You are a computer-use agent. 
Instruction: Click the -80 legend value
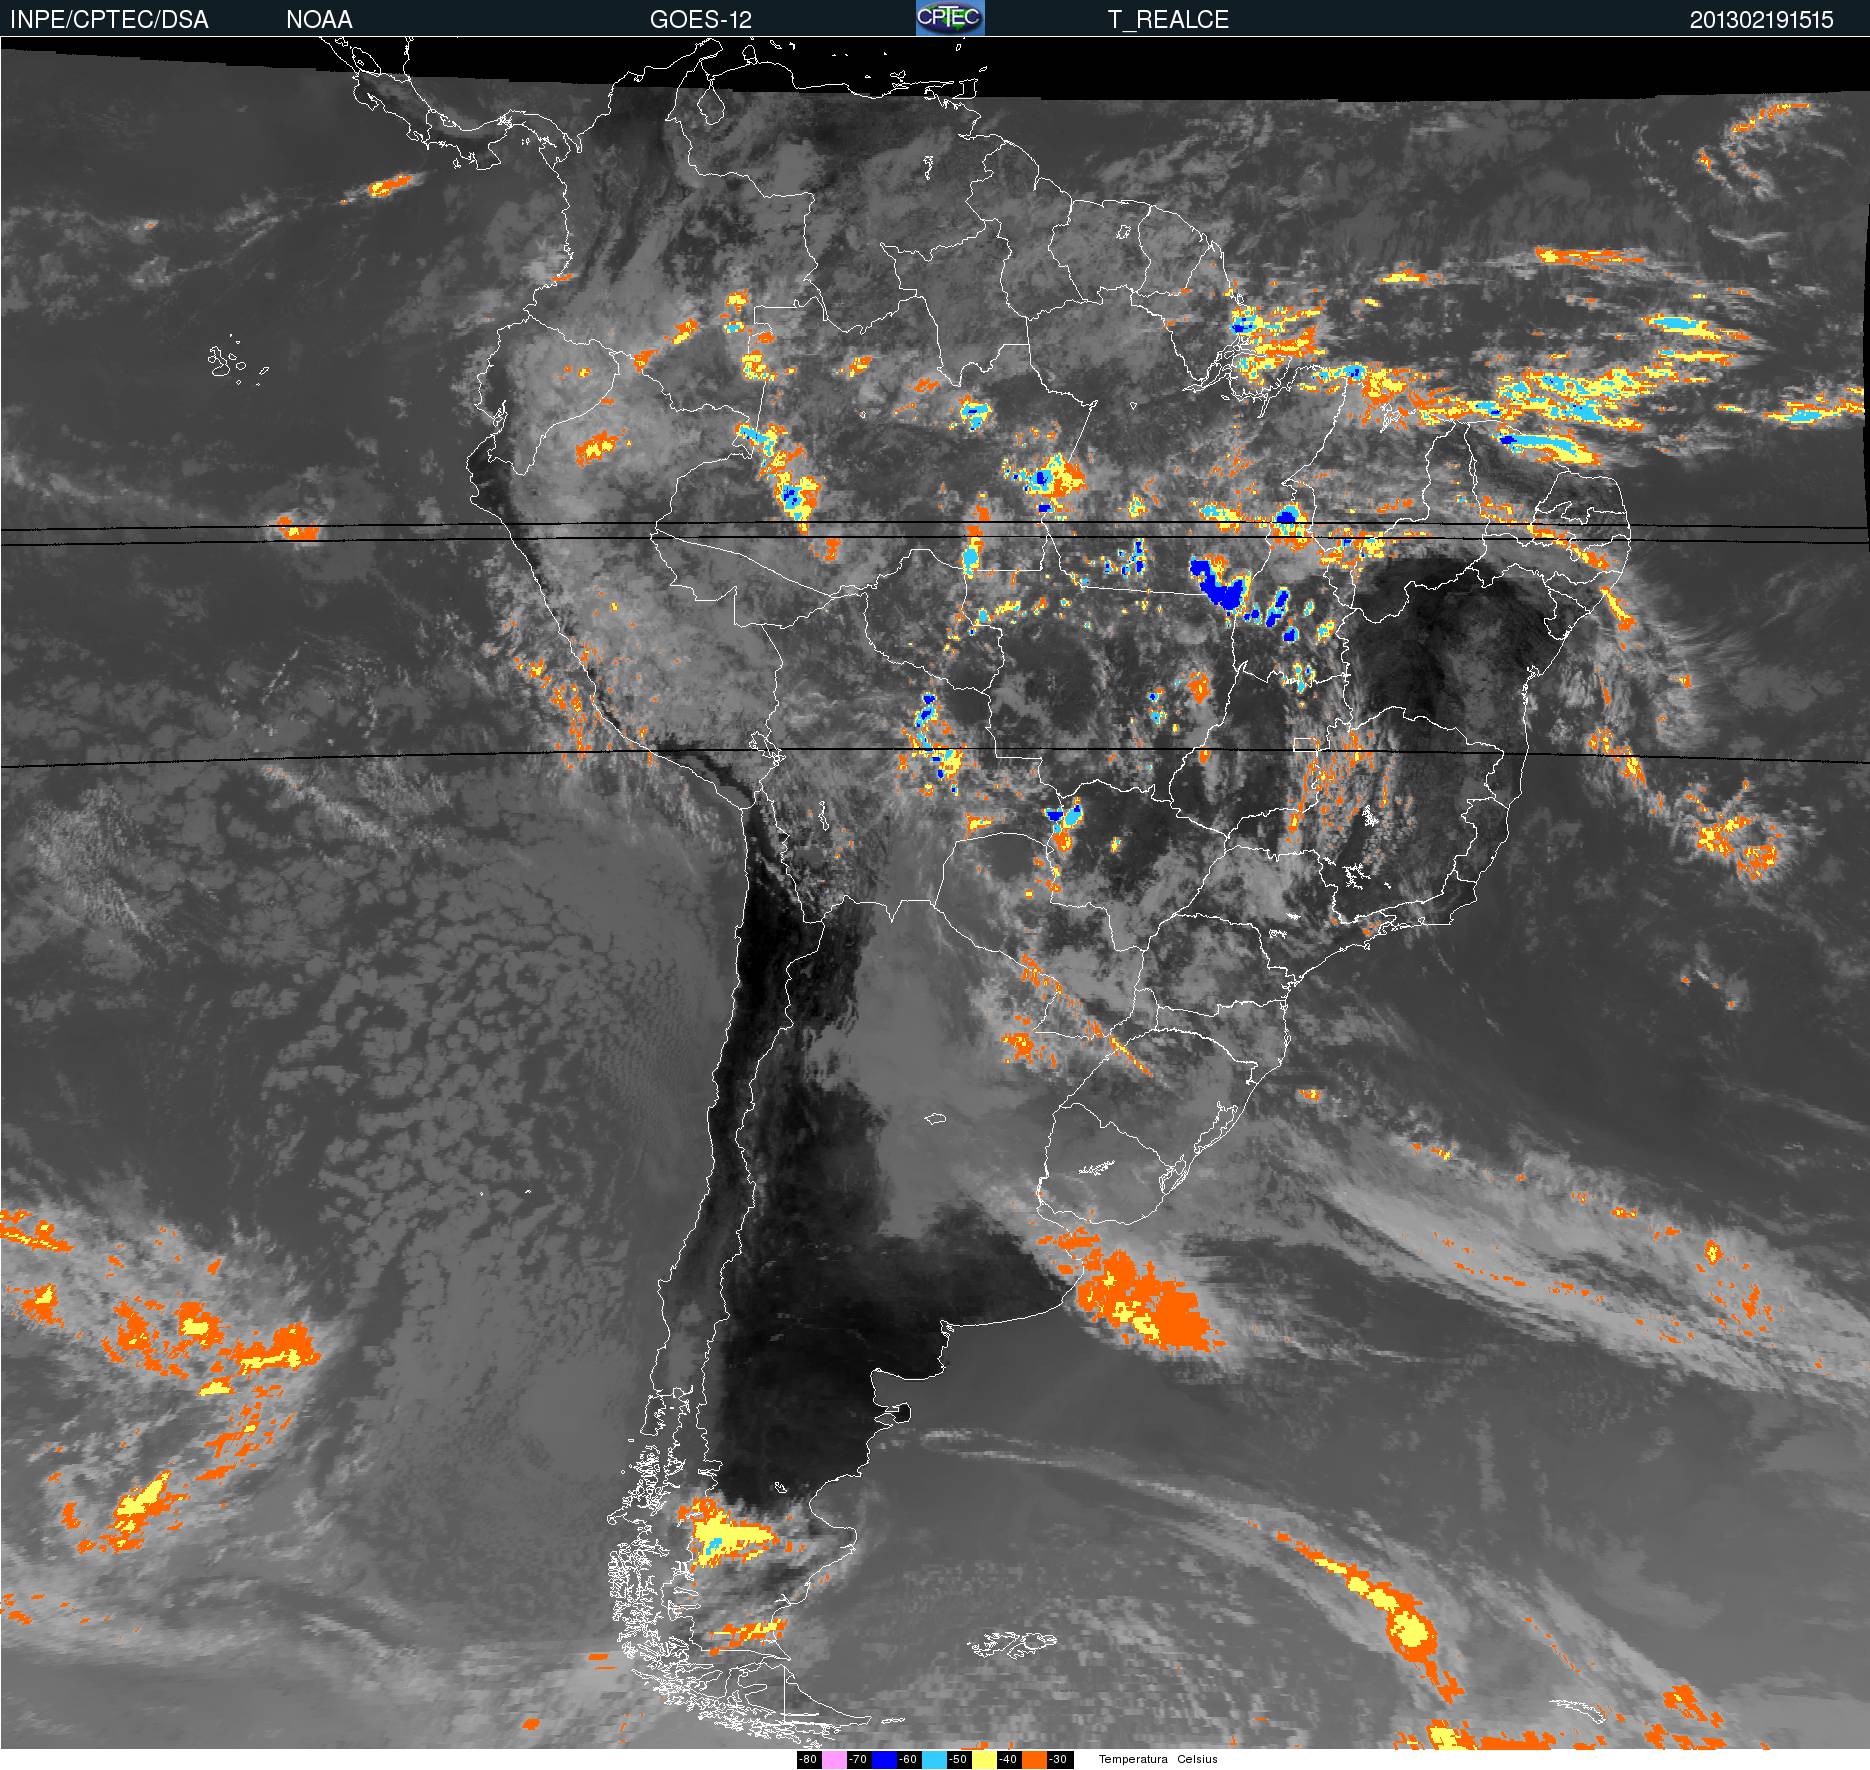809,1759
